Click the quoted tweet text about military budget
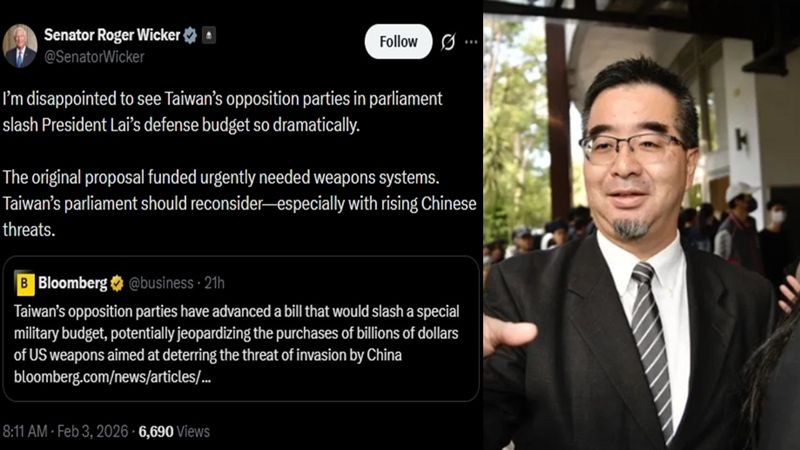This screenshot has height=450, width=800. (236, 333)
